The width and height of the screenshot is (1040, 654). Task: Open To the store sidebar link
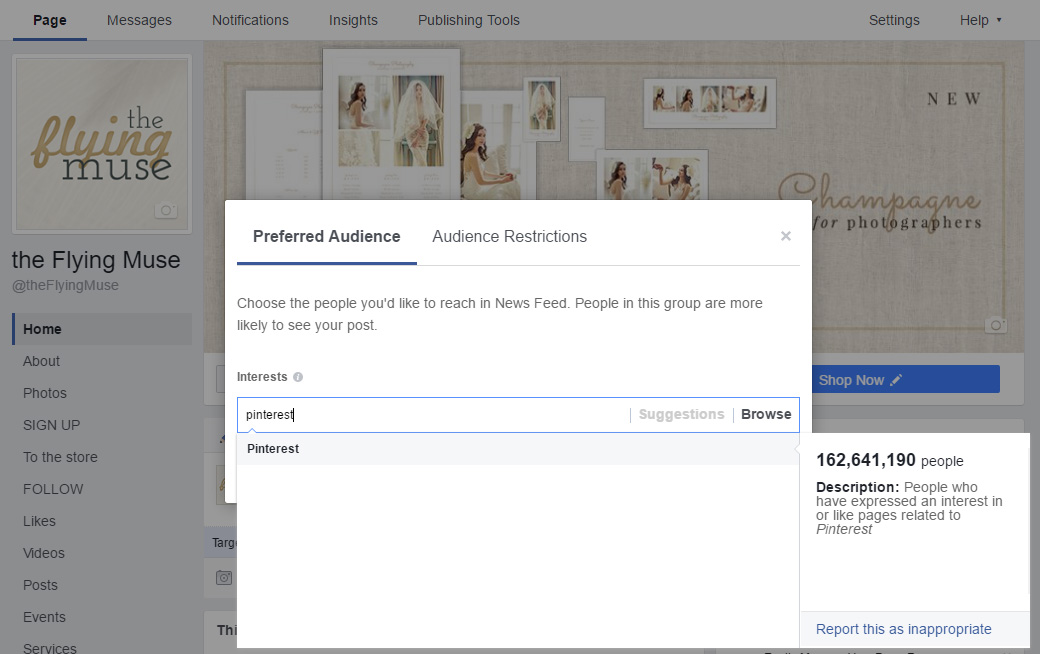click(x=60, y=457)
